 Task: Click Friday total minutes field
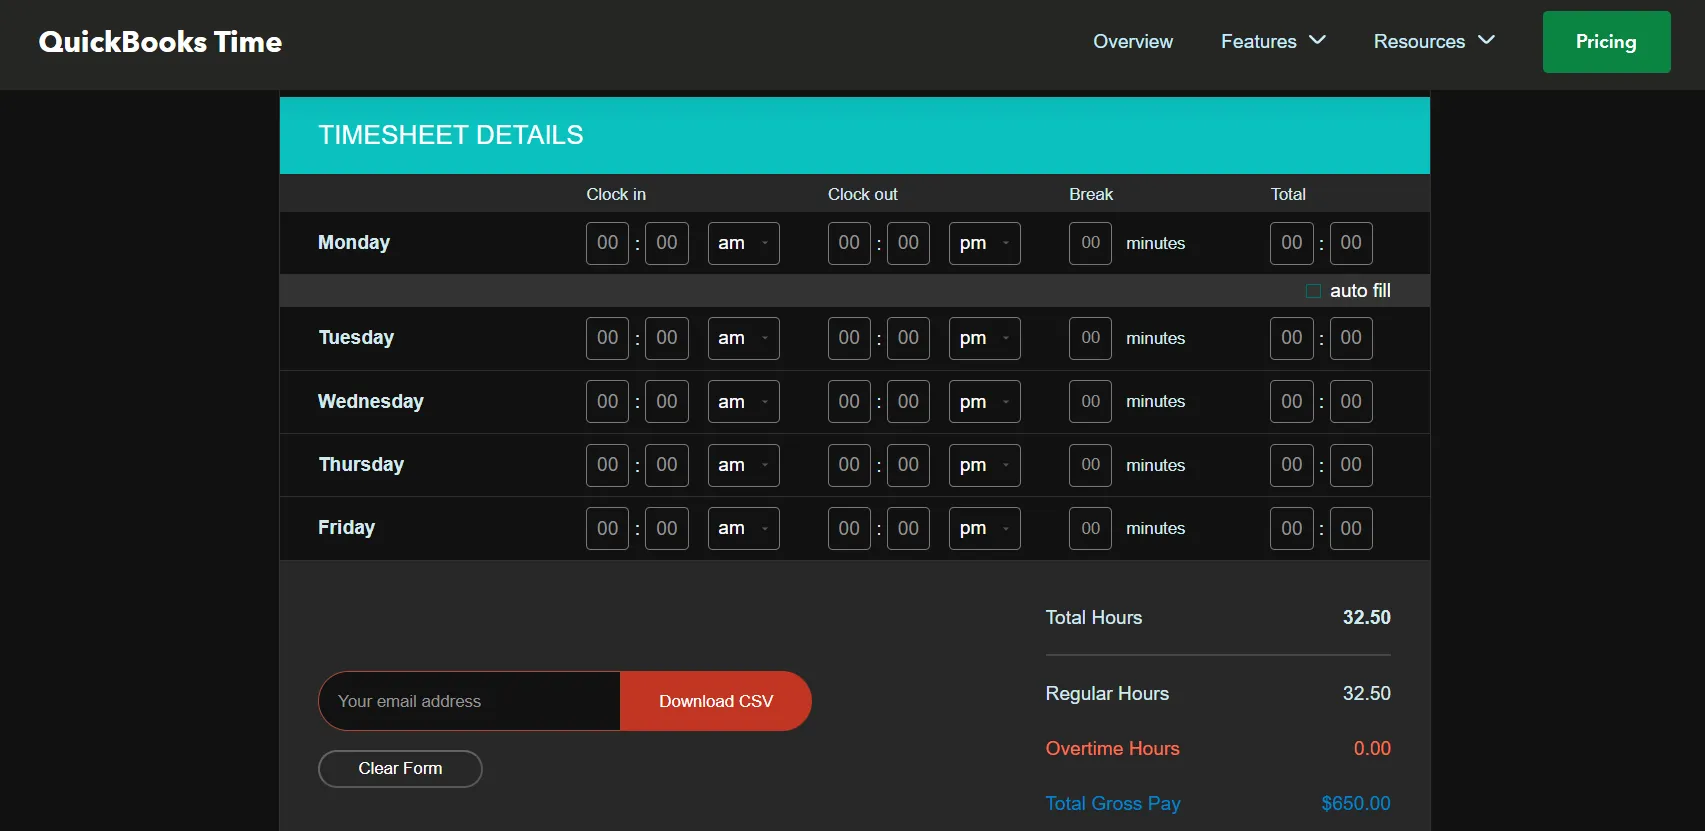tap(1351, 528)
